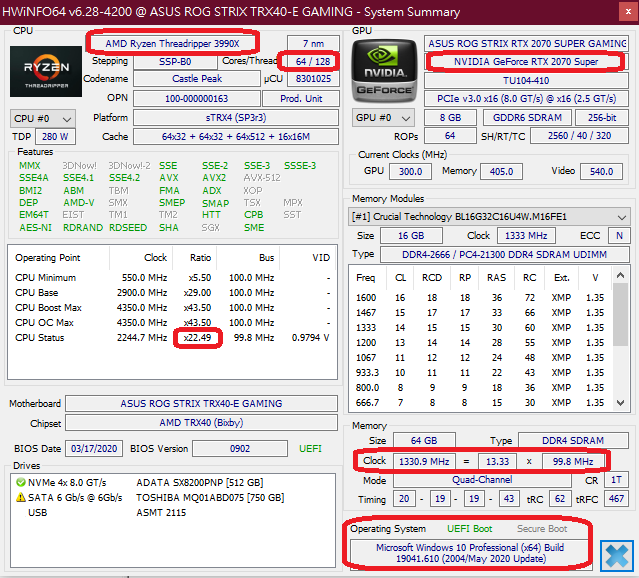Click the 1T command rate field

tap(616, 480)
